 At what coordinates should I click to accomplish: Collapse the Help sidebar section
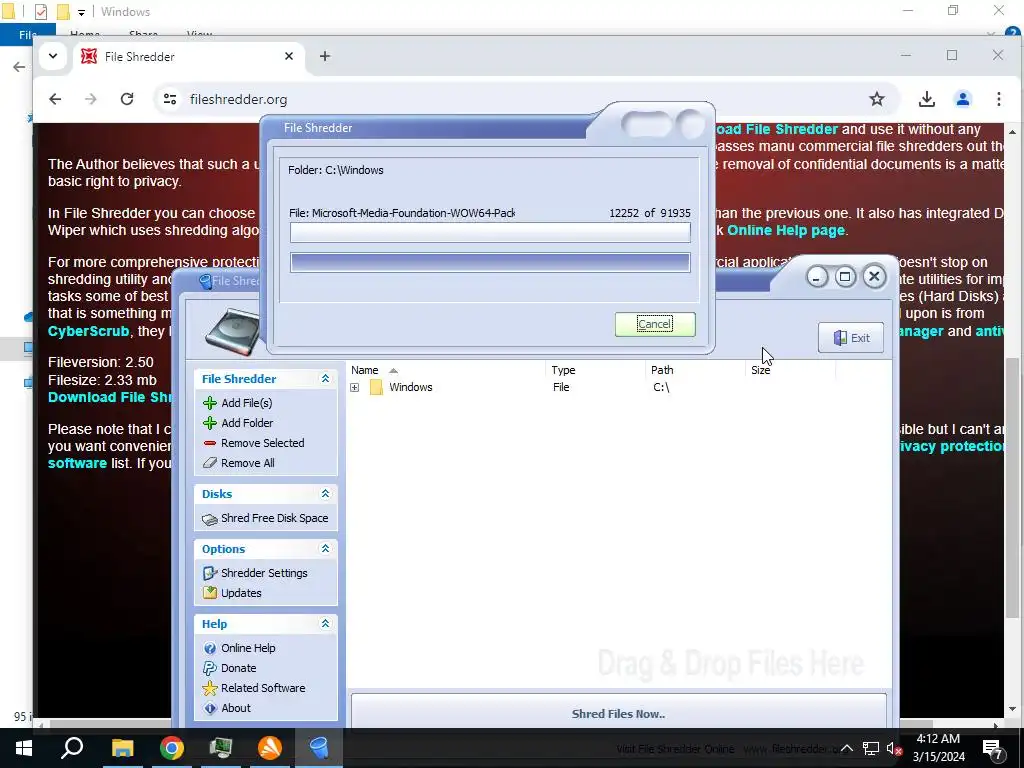(x=325, y=624)
